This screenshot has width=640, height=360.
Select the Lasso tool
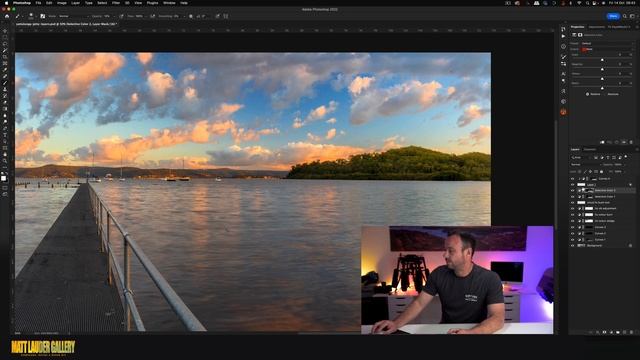5,44
